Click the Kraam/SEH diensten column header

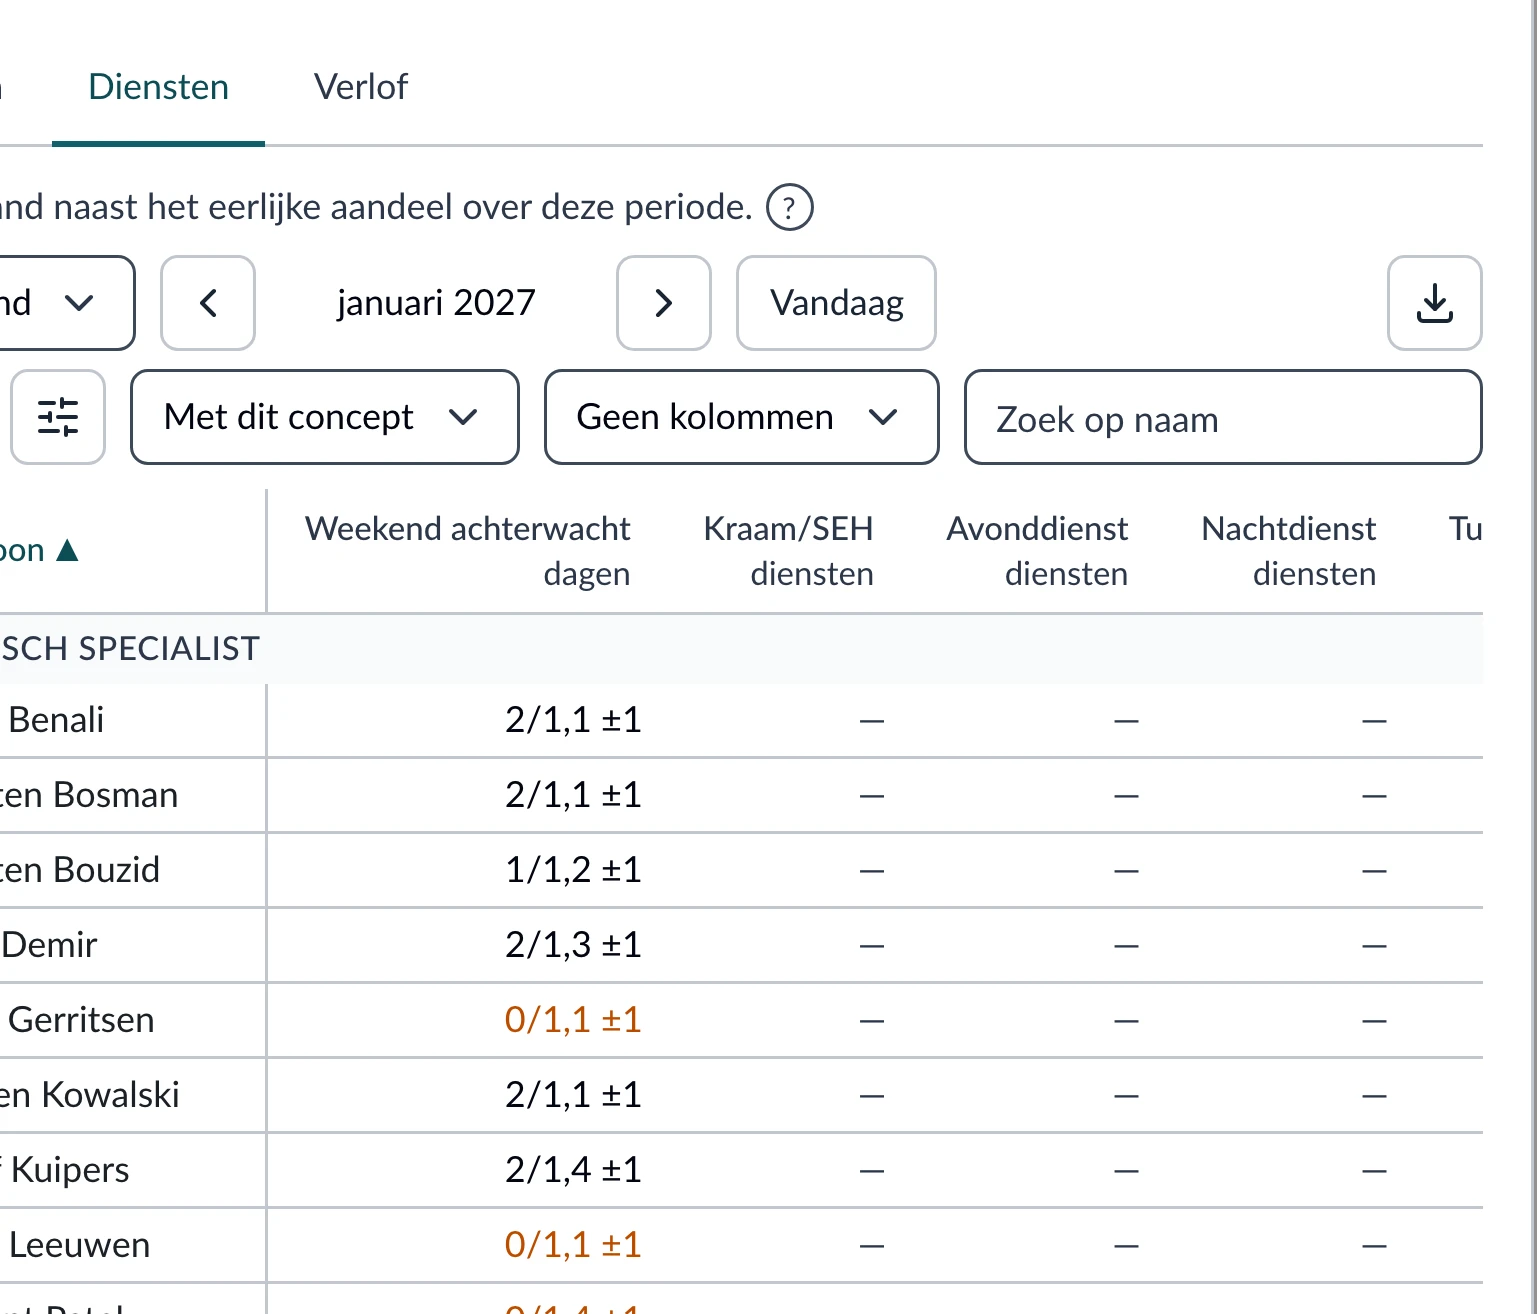tap(788, 551)
